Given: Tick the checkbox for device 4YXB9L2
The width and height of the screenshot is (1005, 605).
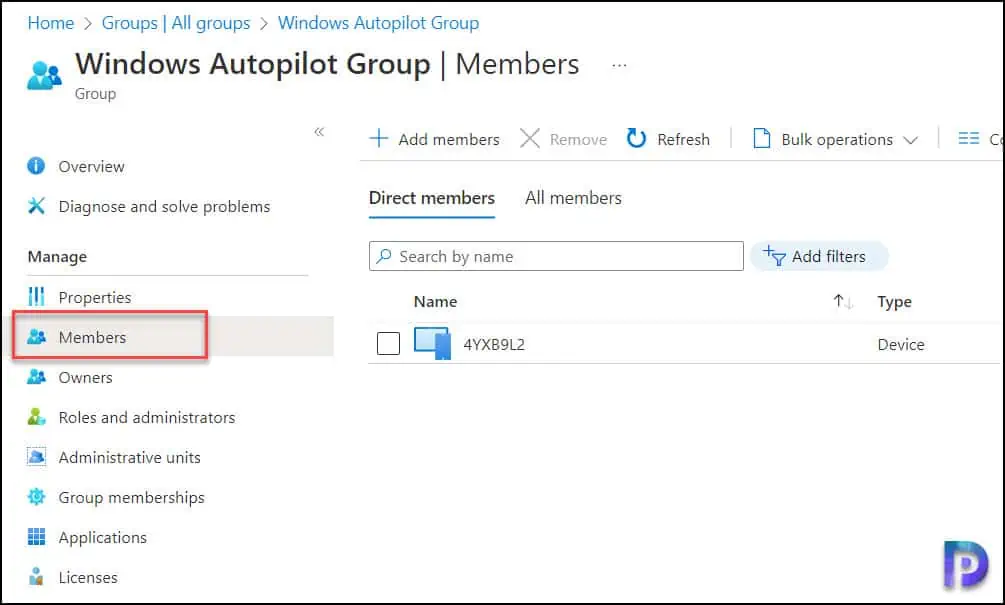Looking at the screenshot, I should click(x=388, y=344).
